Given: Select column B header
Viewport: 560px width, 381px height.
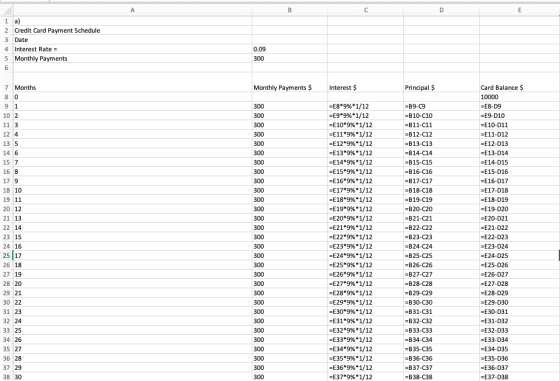Looking at the screenshot, I should 290,10.
